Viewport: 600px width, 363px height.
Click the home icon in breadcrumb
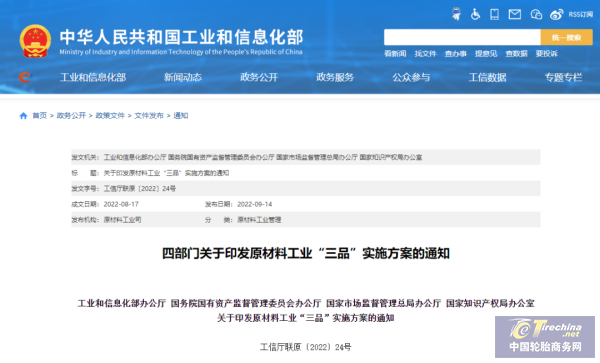coord(23,116)
